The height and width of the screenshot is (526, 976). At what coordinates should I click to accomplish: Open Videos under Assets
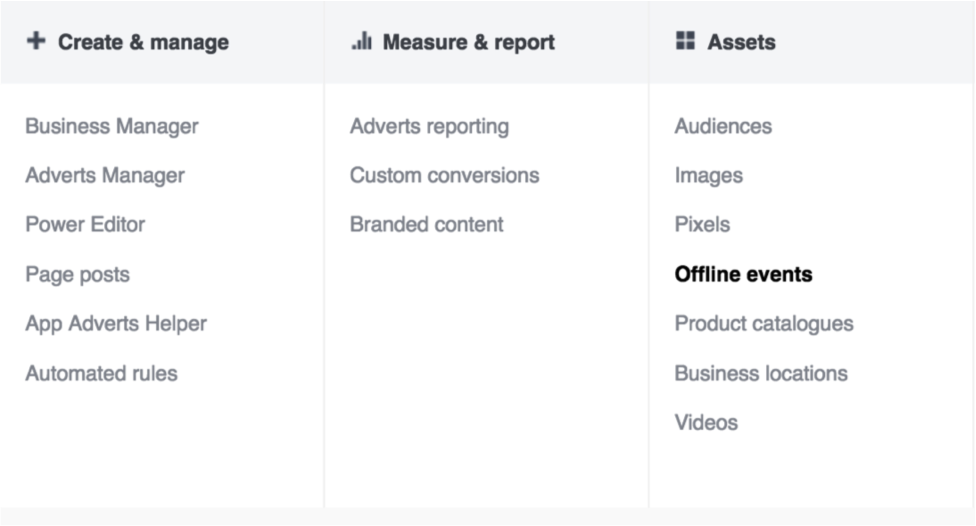(x=706, y=422)
